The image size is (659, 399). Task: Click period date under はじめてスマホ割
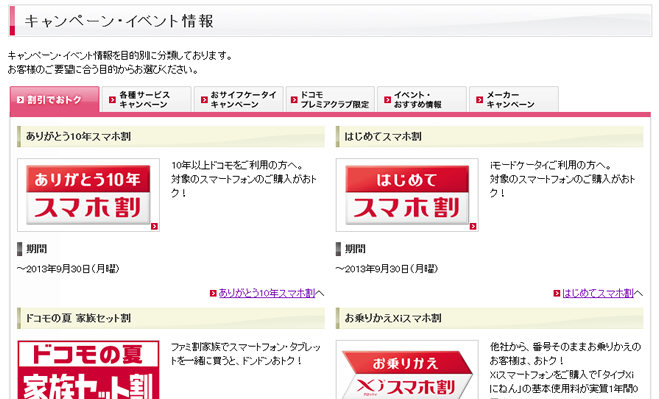click(387, 269)
